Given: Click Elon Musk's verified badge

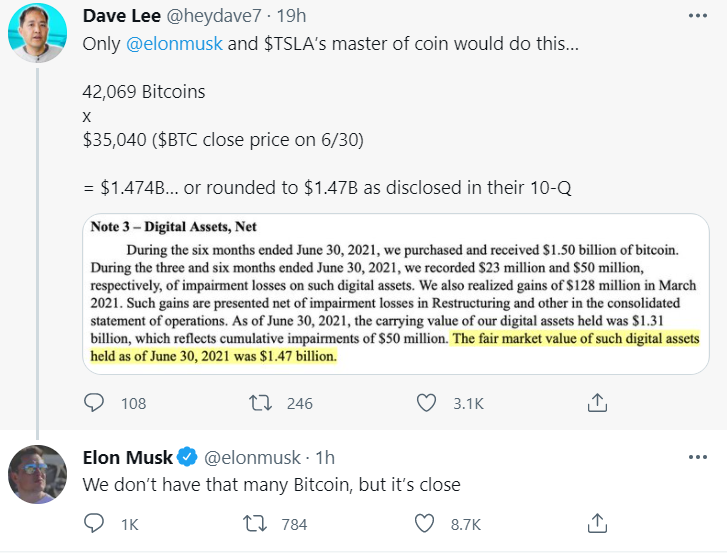Looking at the screenshot, I should coord(187,458).
